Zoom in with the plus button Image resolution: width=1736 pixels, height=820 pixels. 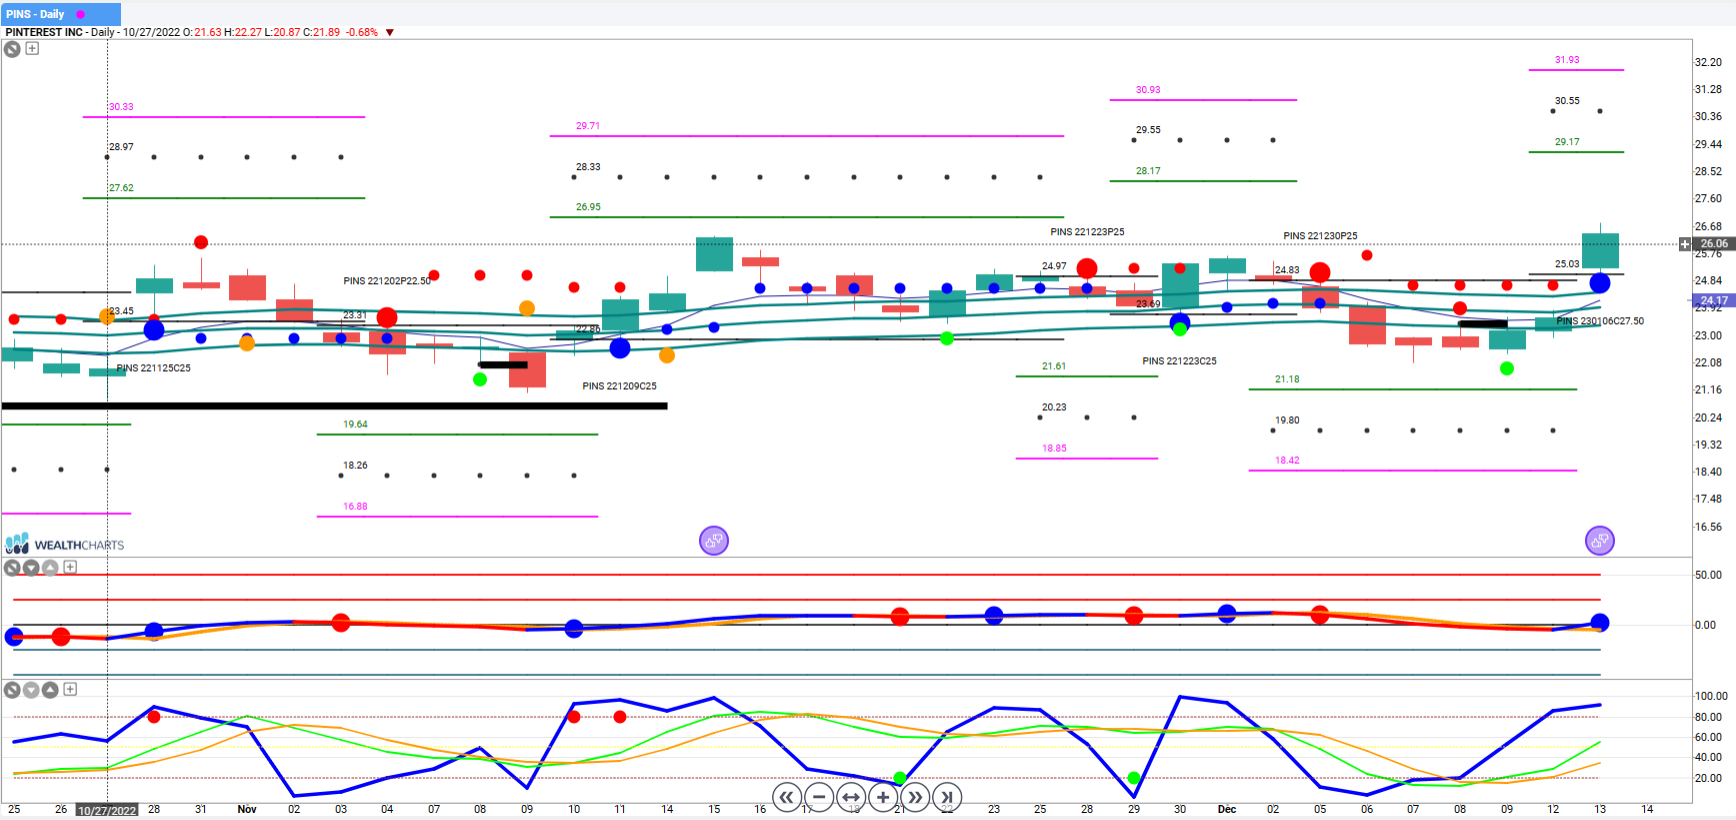[883, 797]
